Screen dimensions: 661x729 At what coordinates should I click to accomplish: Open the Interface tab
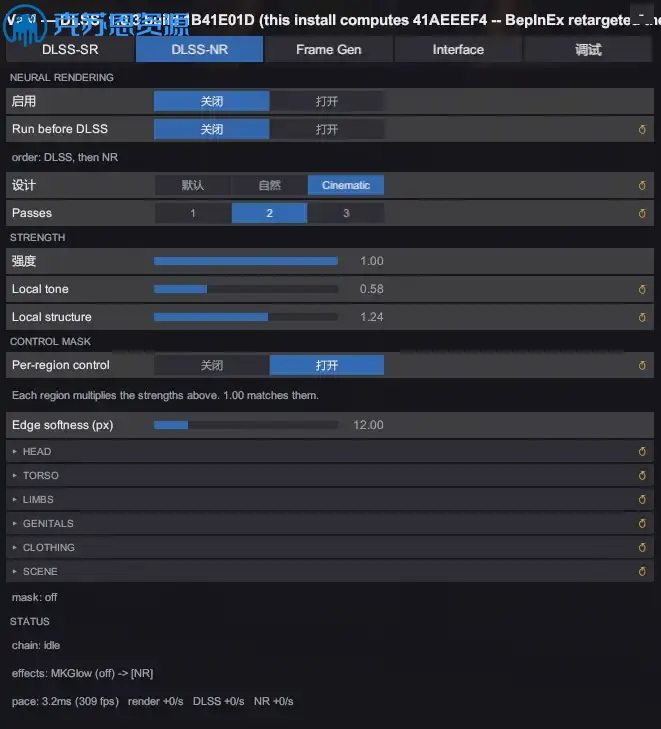[x=458, y=49]
